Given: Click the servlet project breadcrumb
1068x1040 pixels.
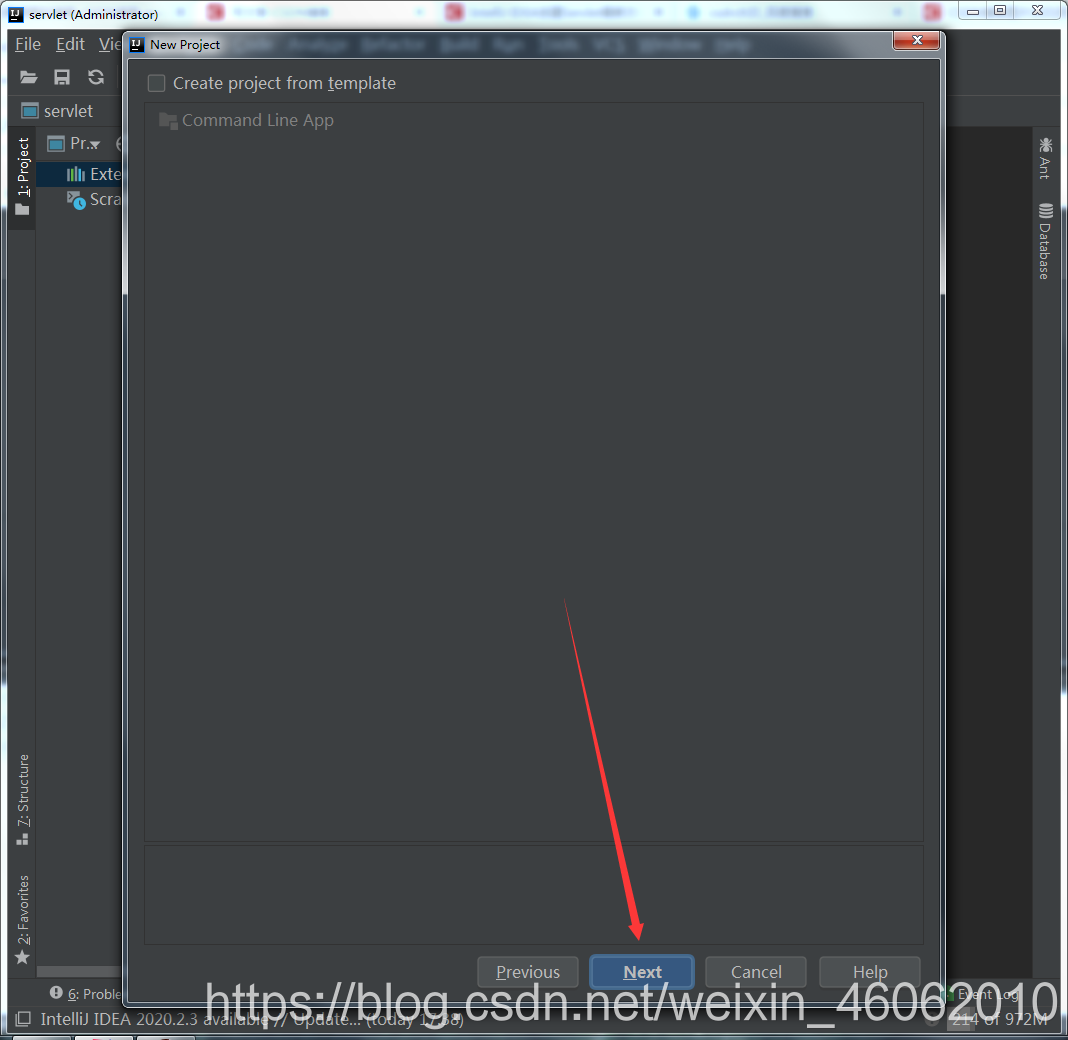Looking at the screenshot, I should click(57, 111).
